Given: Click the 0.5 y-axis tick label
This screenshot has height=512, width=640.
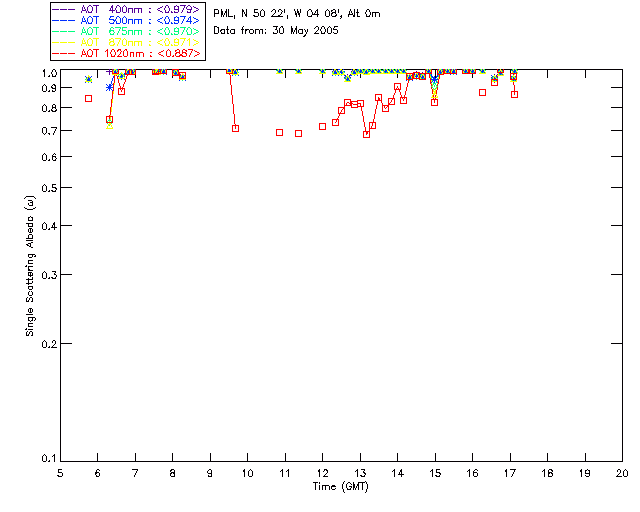Looking at the screenshot, I should click(x=49, y=188).
